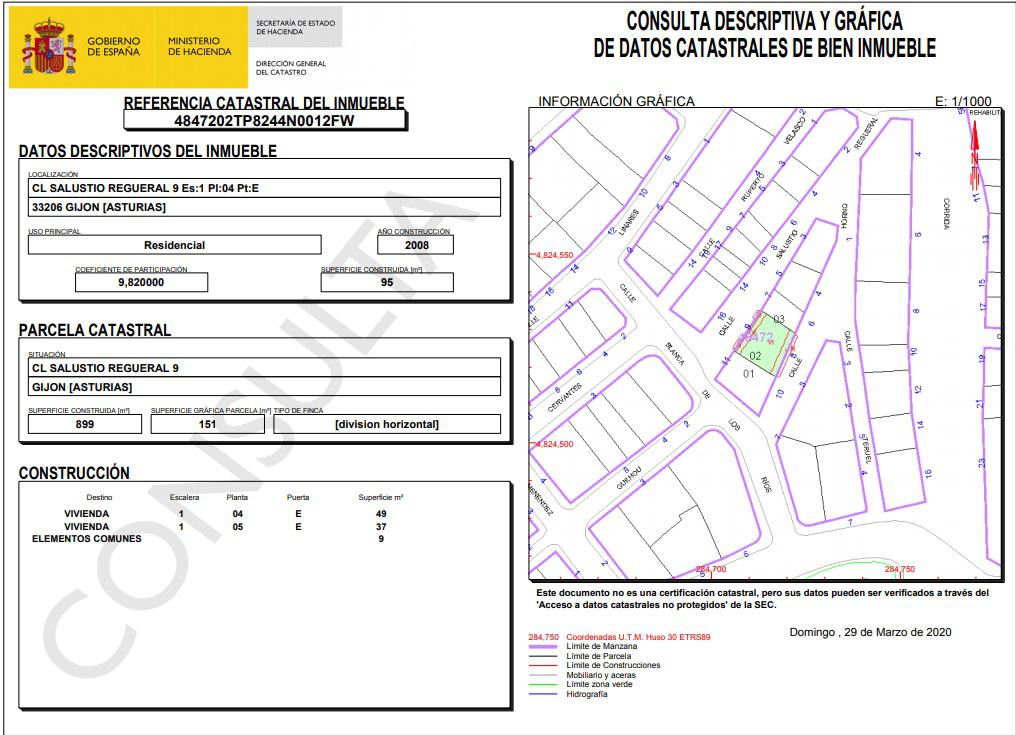Click the Límite de Construcciones red legend line
This screenshot has height=735, width=1016.
(543, 666)
